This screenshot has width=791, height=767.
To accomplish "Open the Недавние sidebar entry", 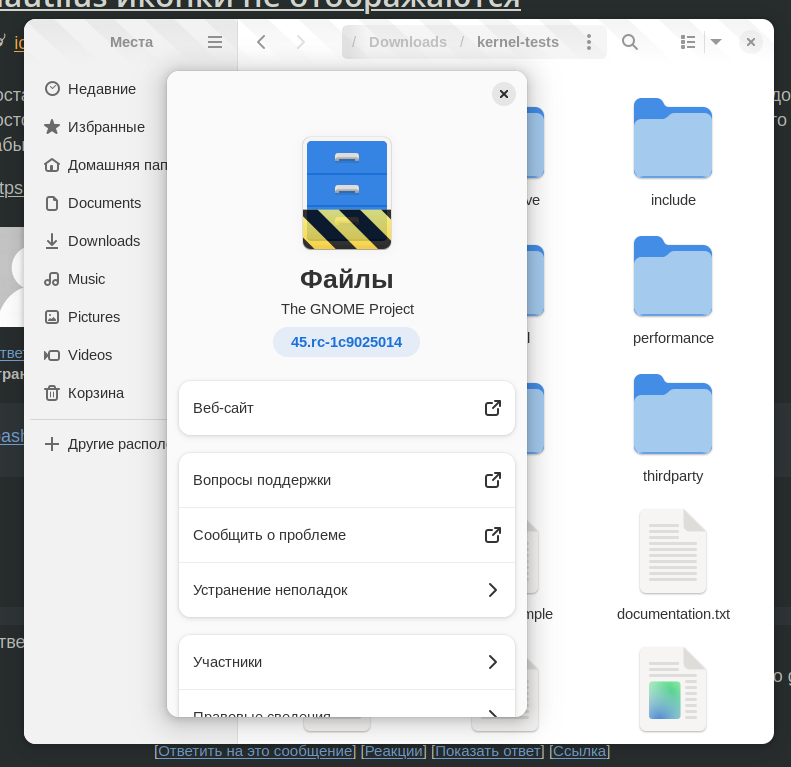I will (101, 89).
